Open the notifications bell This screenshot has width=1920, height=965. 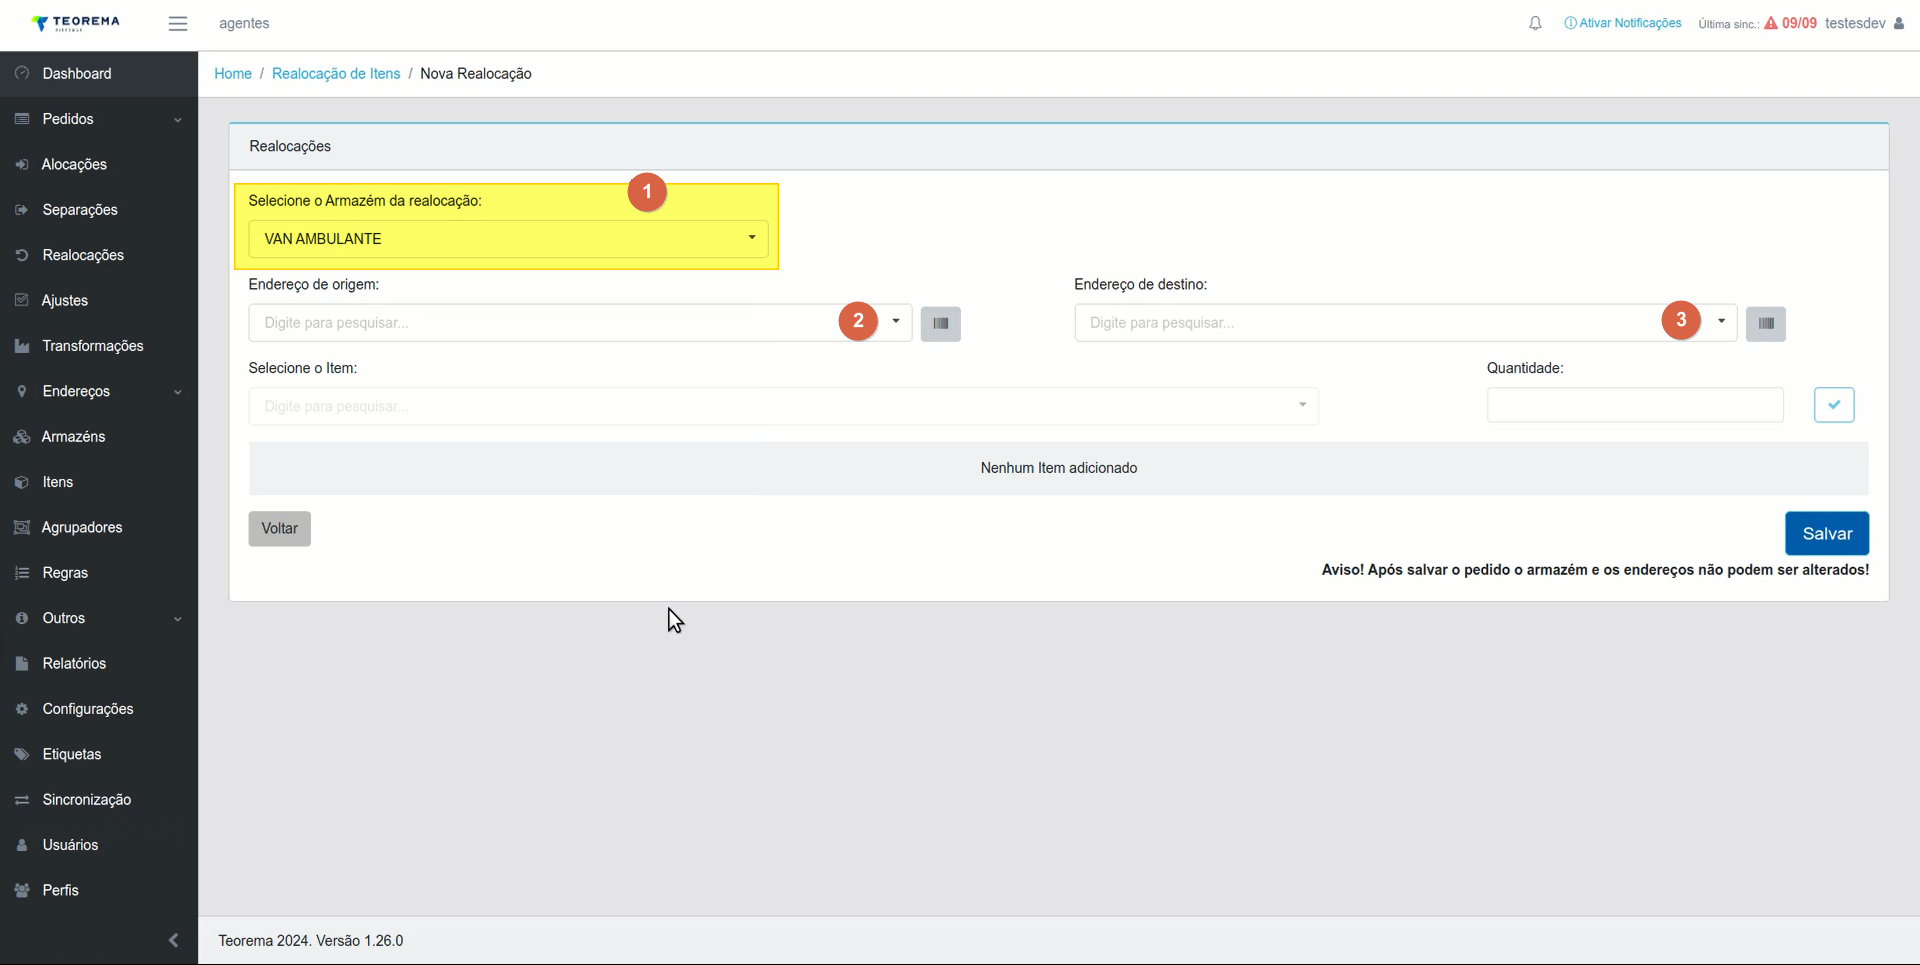click(1535, 23)
